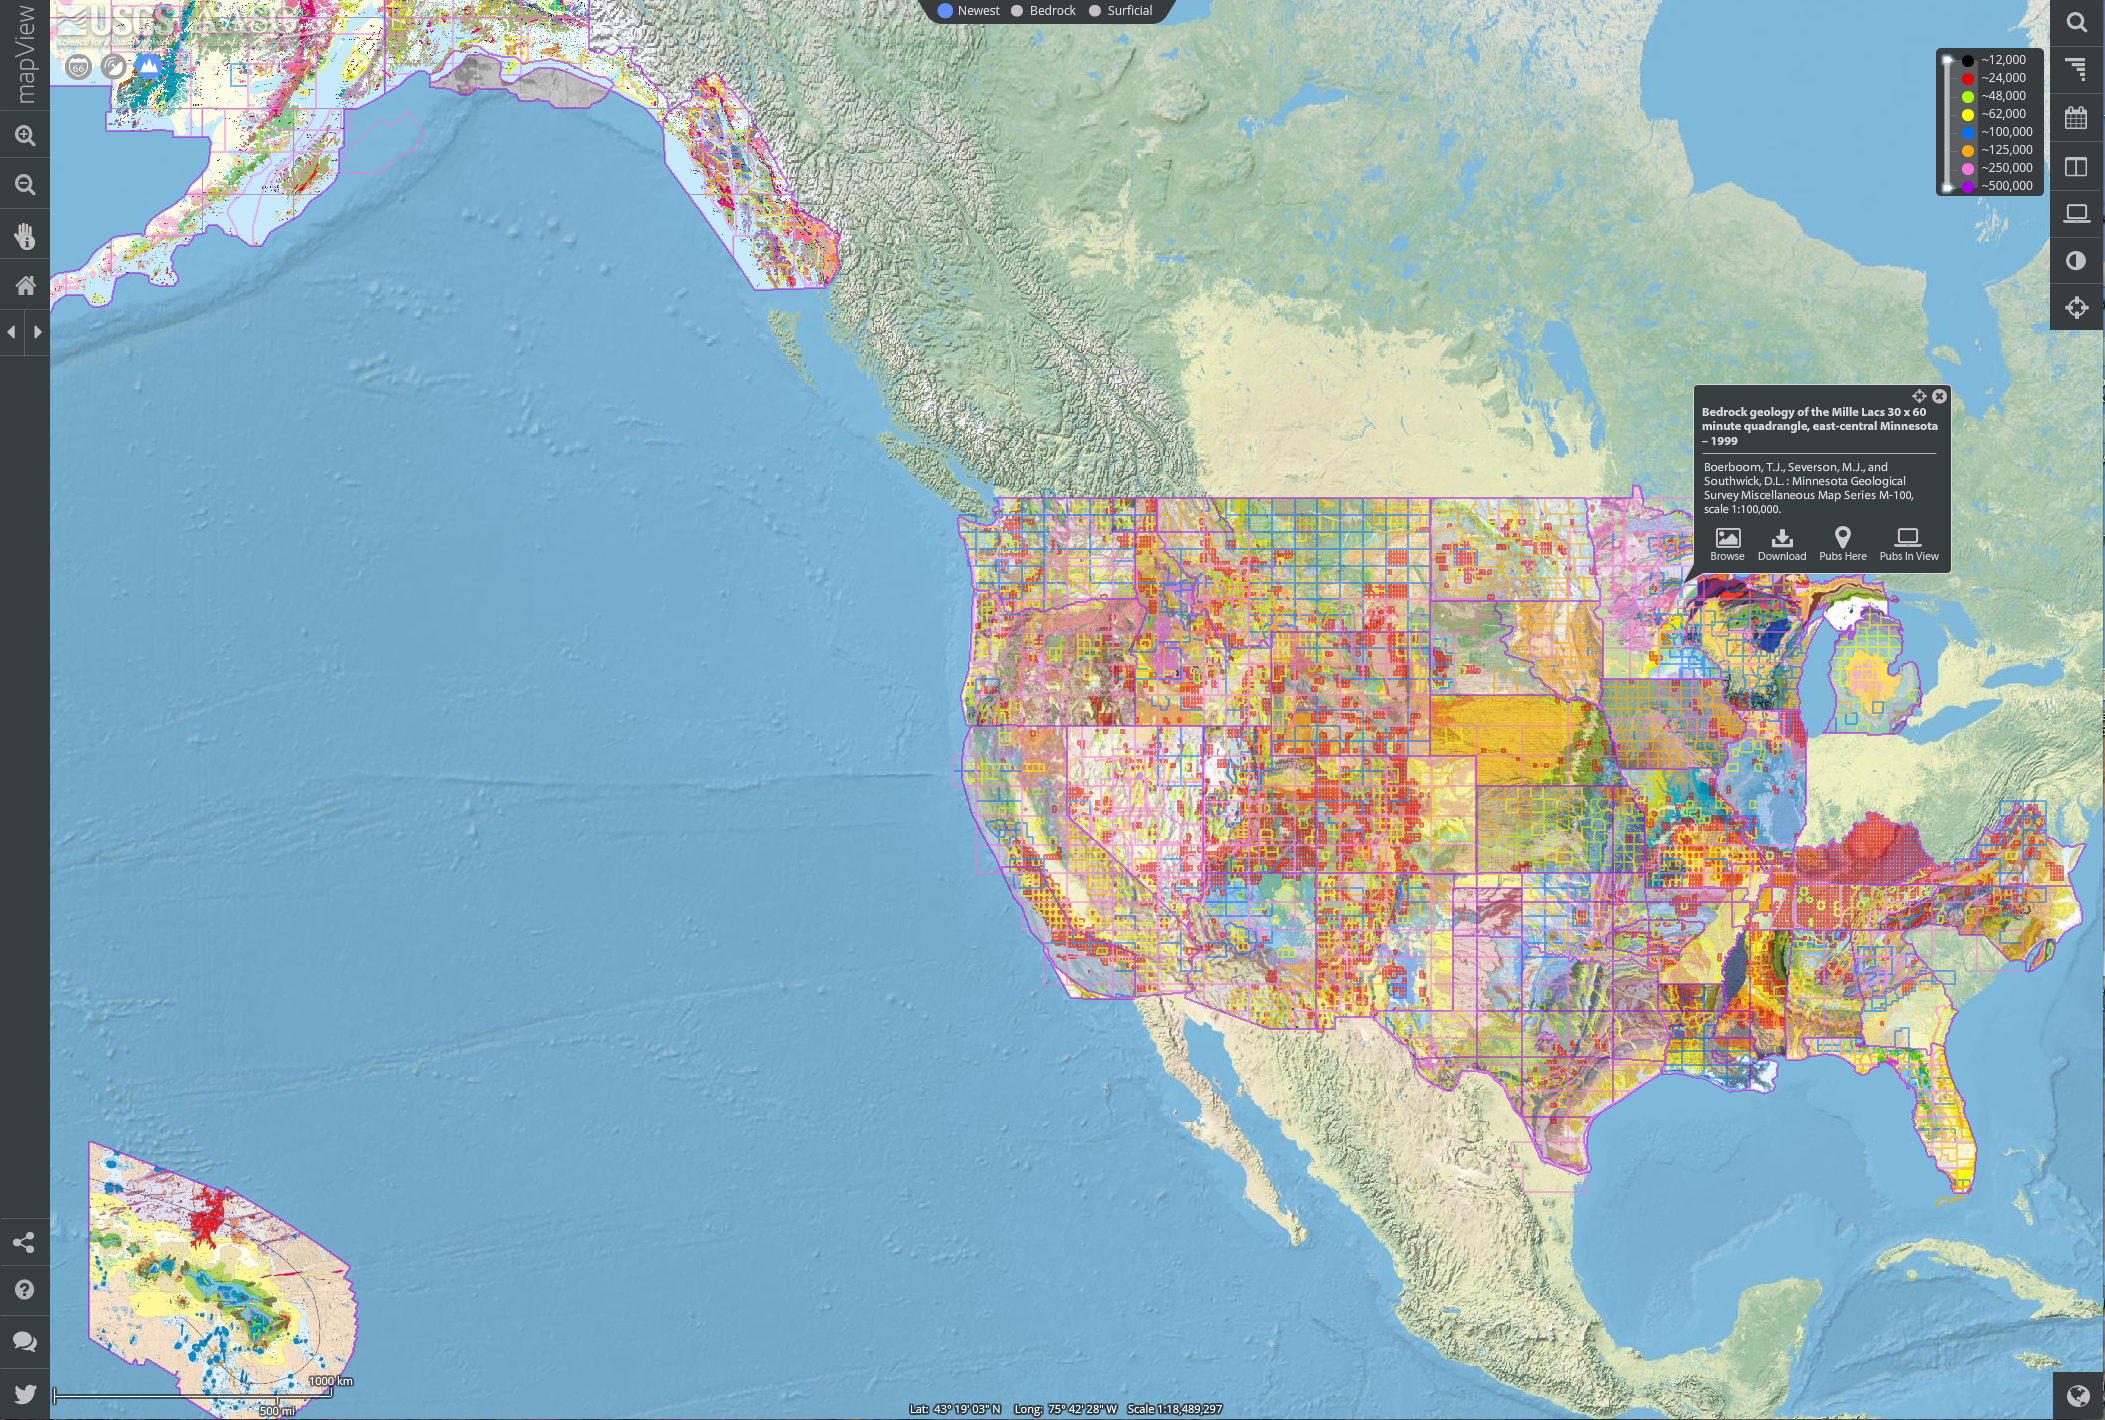
Task: Click the split view panel icon
Action: (x=2077, y=166)
